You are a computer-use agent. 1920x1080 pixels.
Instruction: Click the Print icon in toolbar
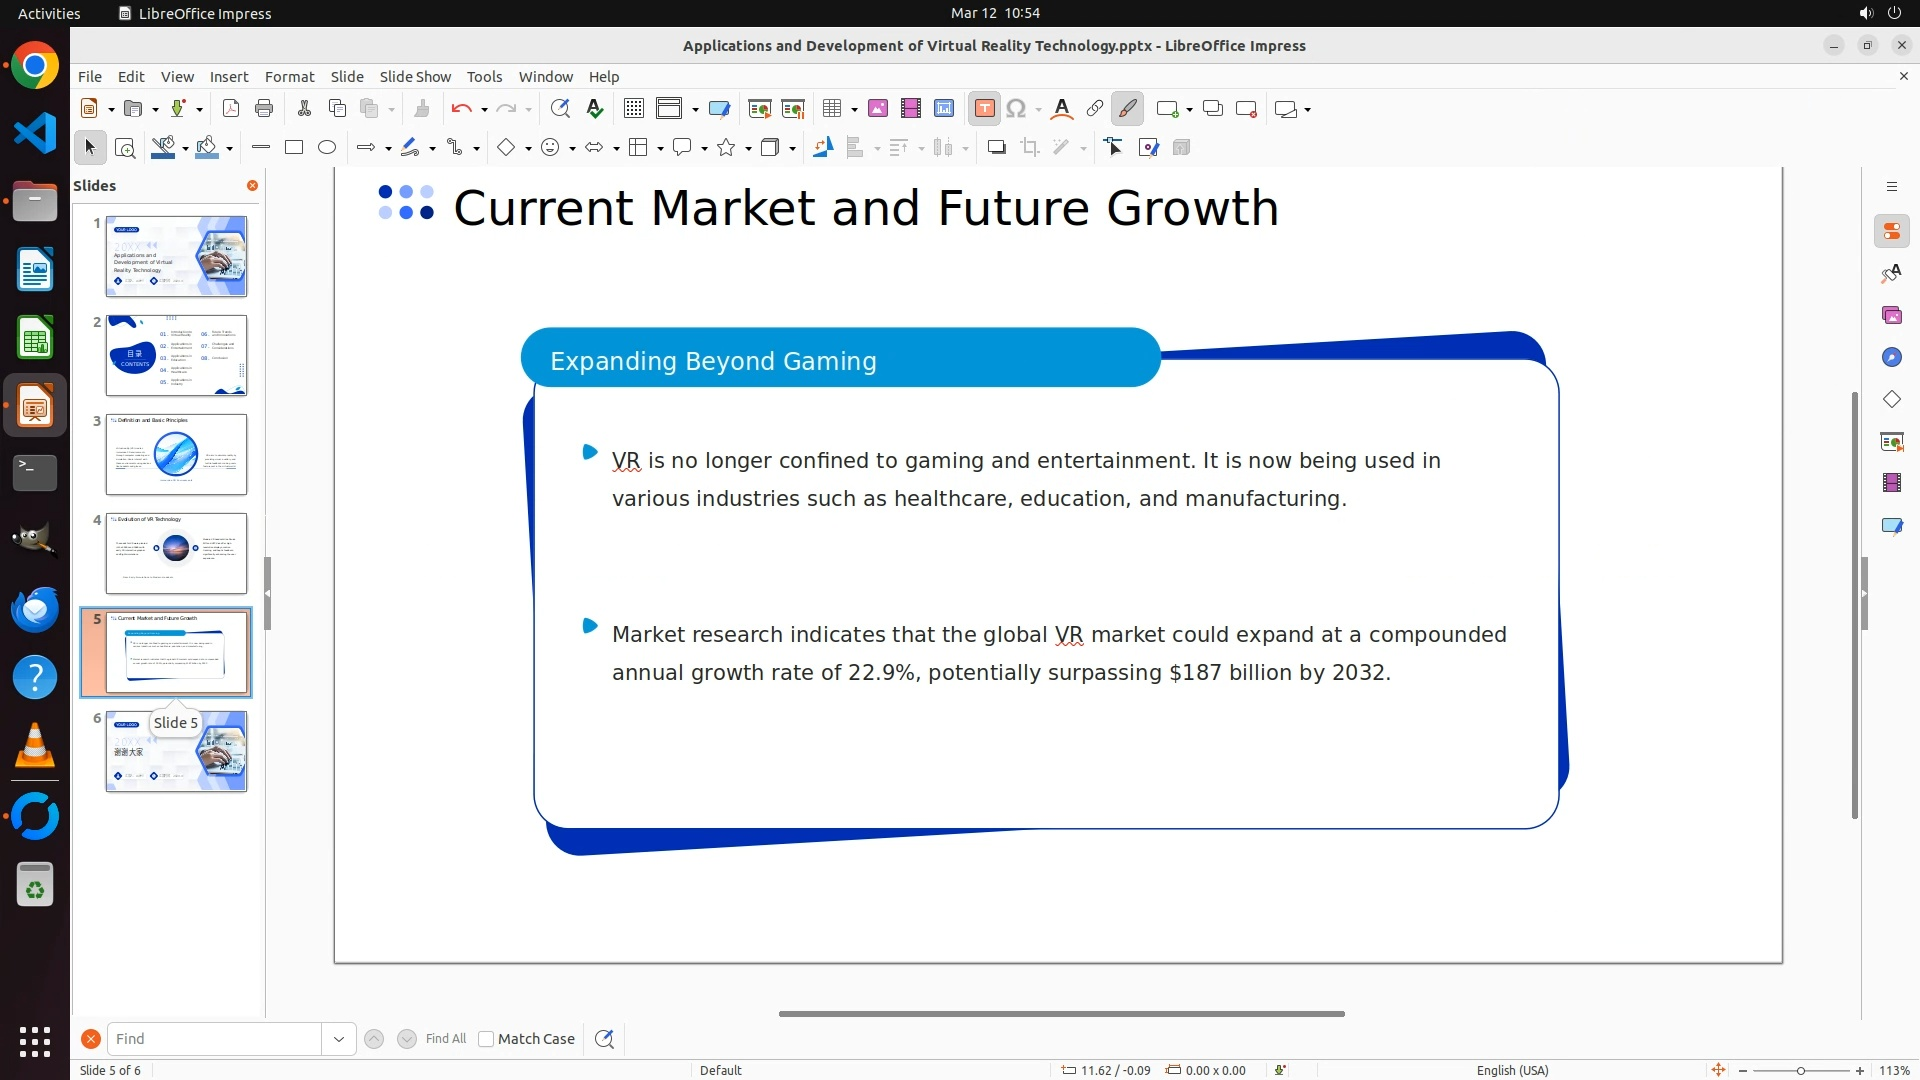264,109
